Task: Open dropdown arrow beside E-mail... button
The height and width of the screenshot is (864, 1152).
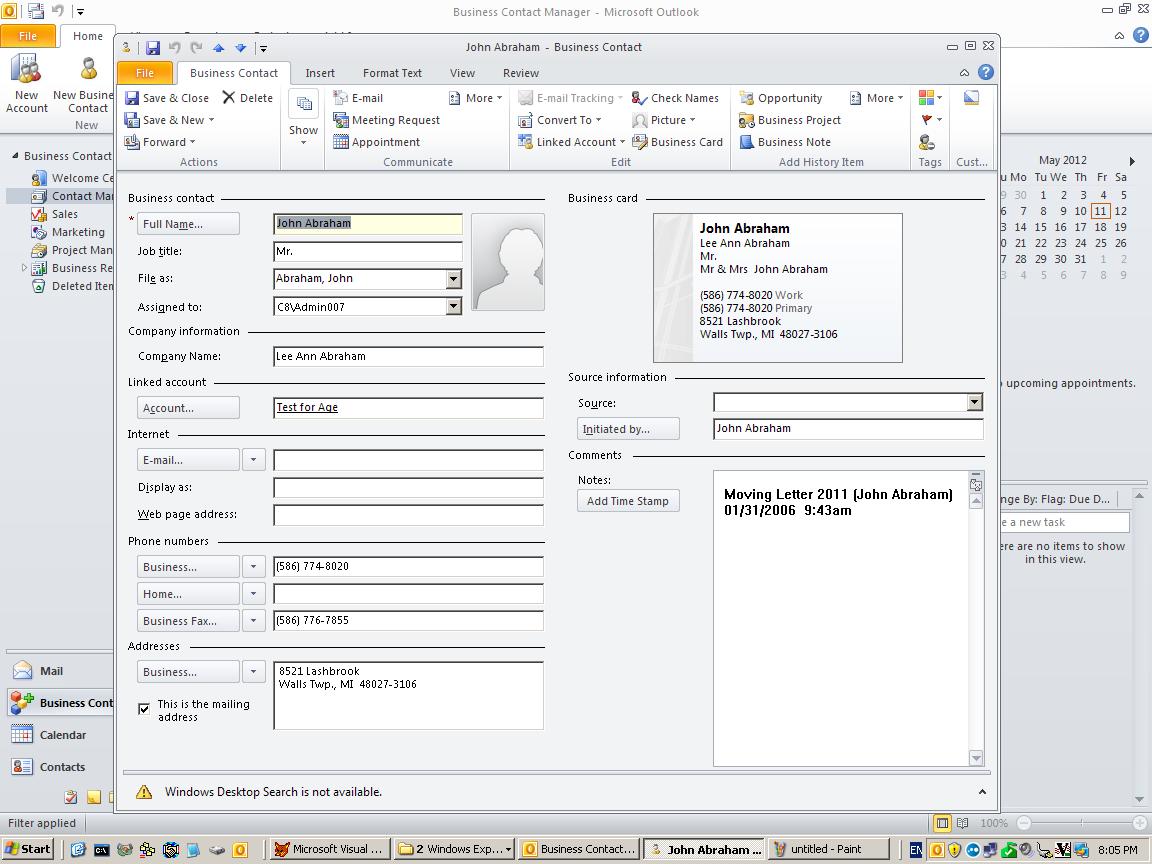Action: [x=253, y=460]
